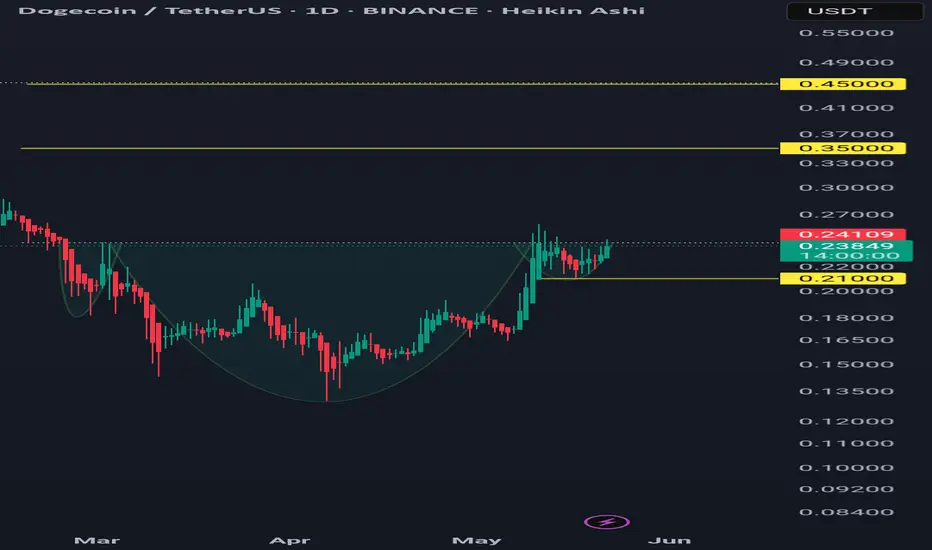The width and height of the screenshot is (932, 550).
Task: Click the 0.15000 price axis value
Action: tap(846, 364)
